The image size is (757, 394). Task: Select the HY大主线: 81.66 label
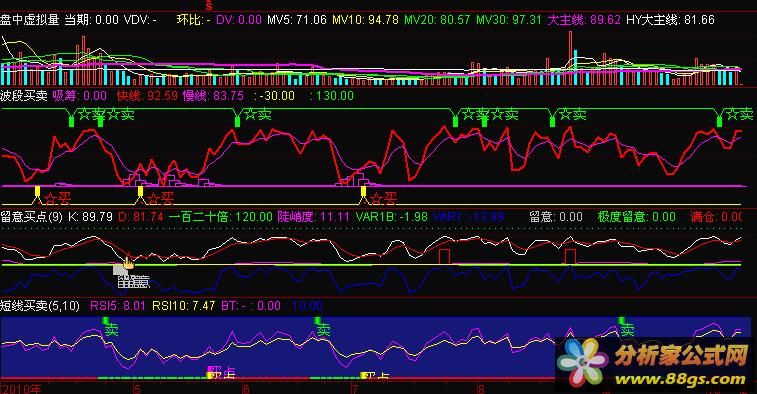coord(670,20)
